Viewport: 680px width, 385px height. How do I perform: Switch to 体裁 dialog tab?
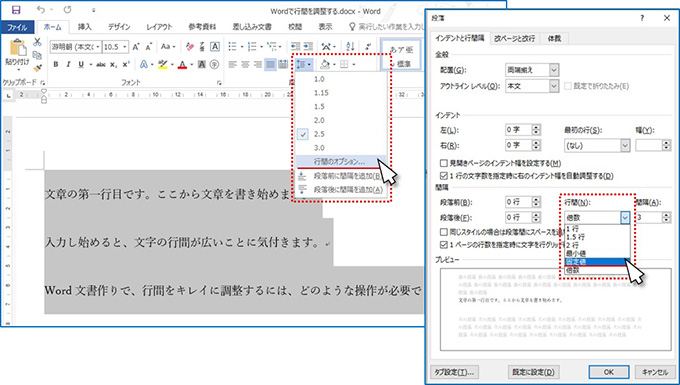tap(554, 38)
